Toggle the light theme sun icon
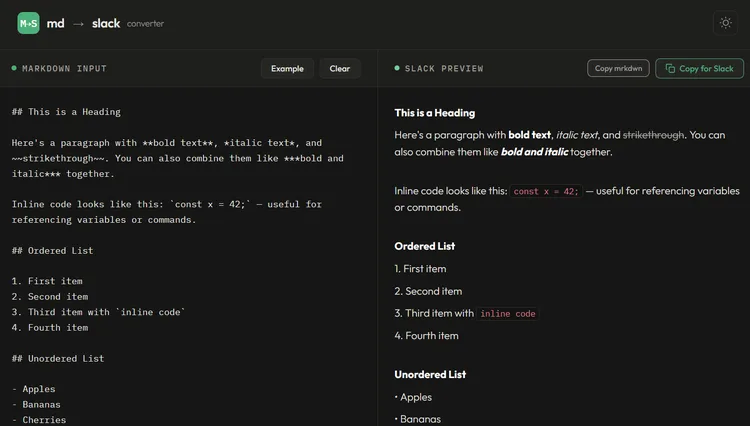Screen dimensions: 750x426 725,23
